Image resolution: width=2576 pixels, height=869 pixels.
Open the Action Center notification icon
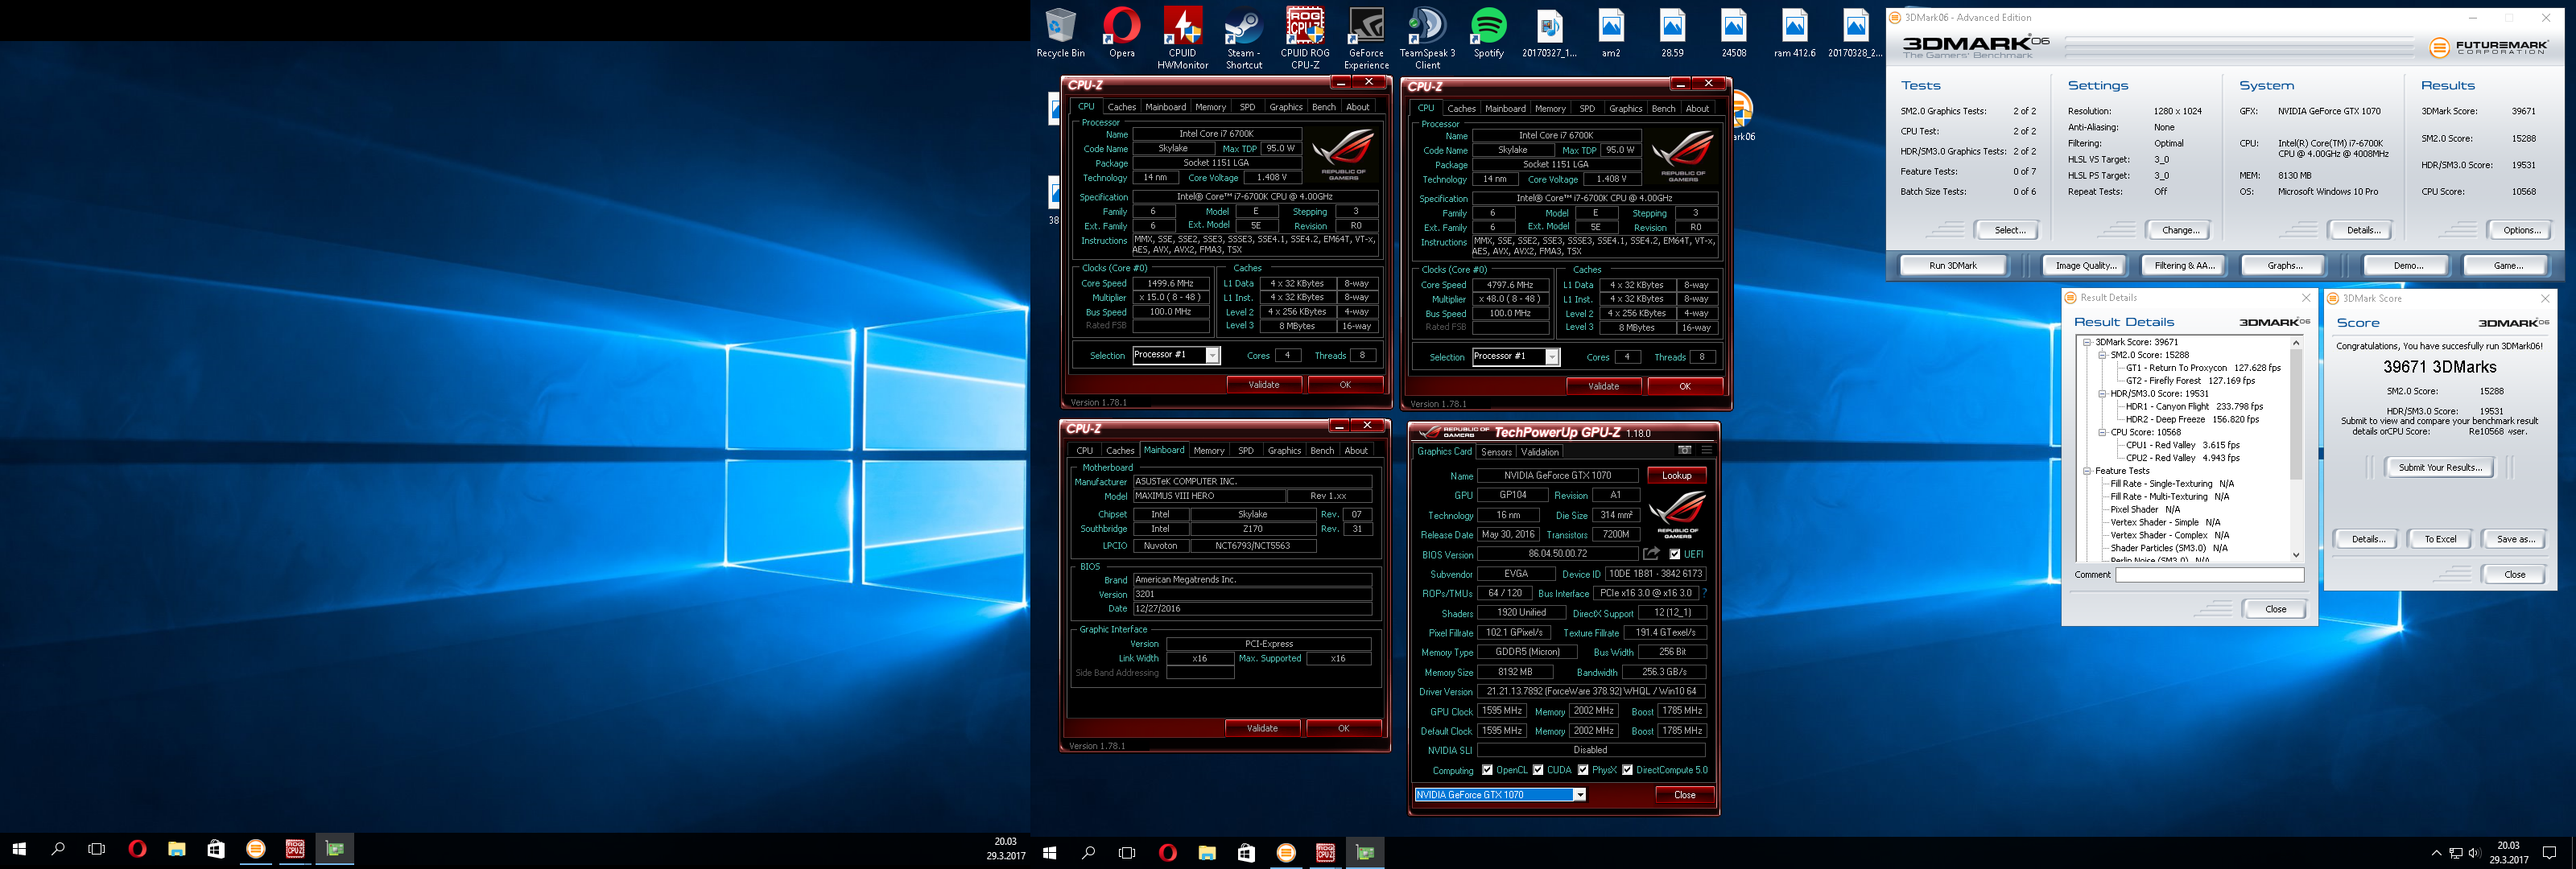pos(2549,852)
